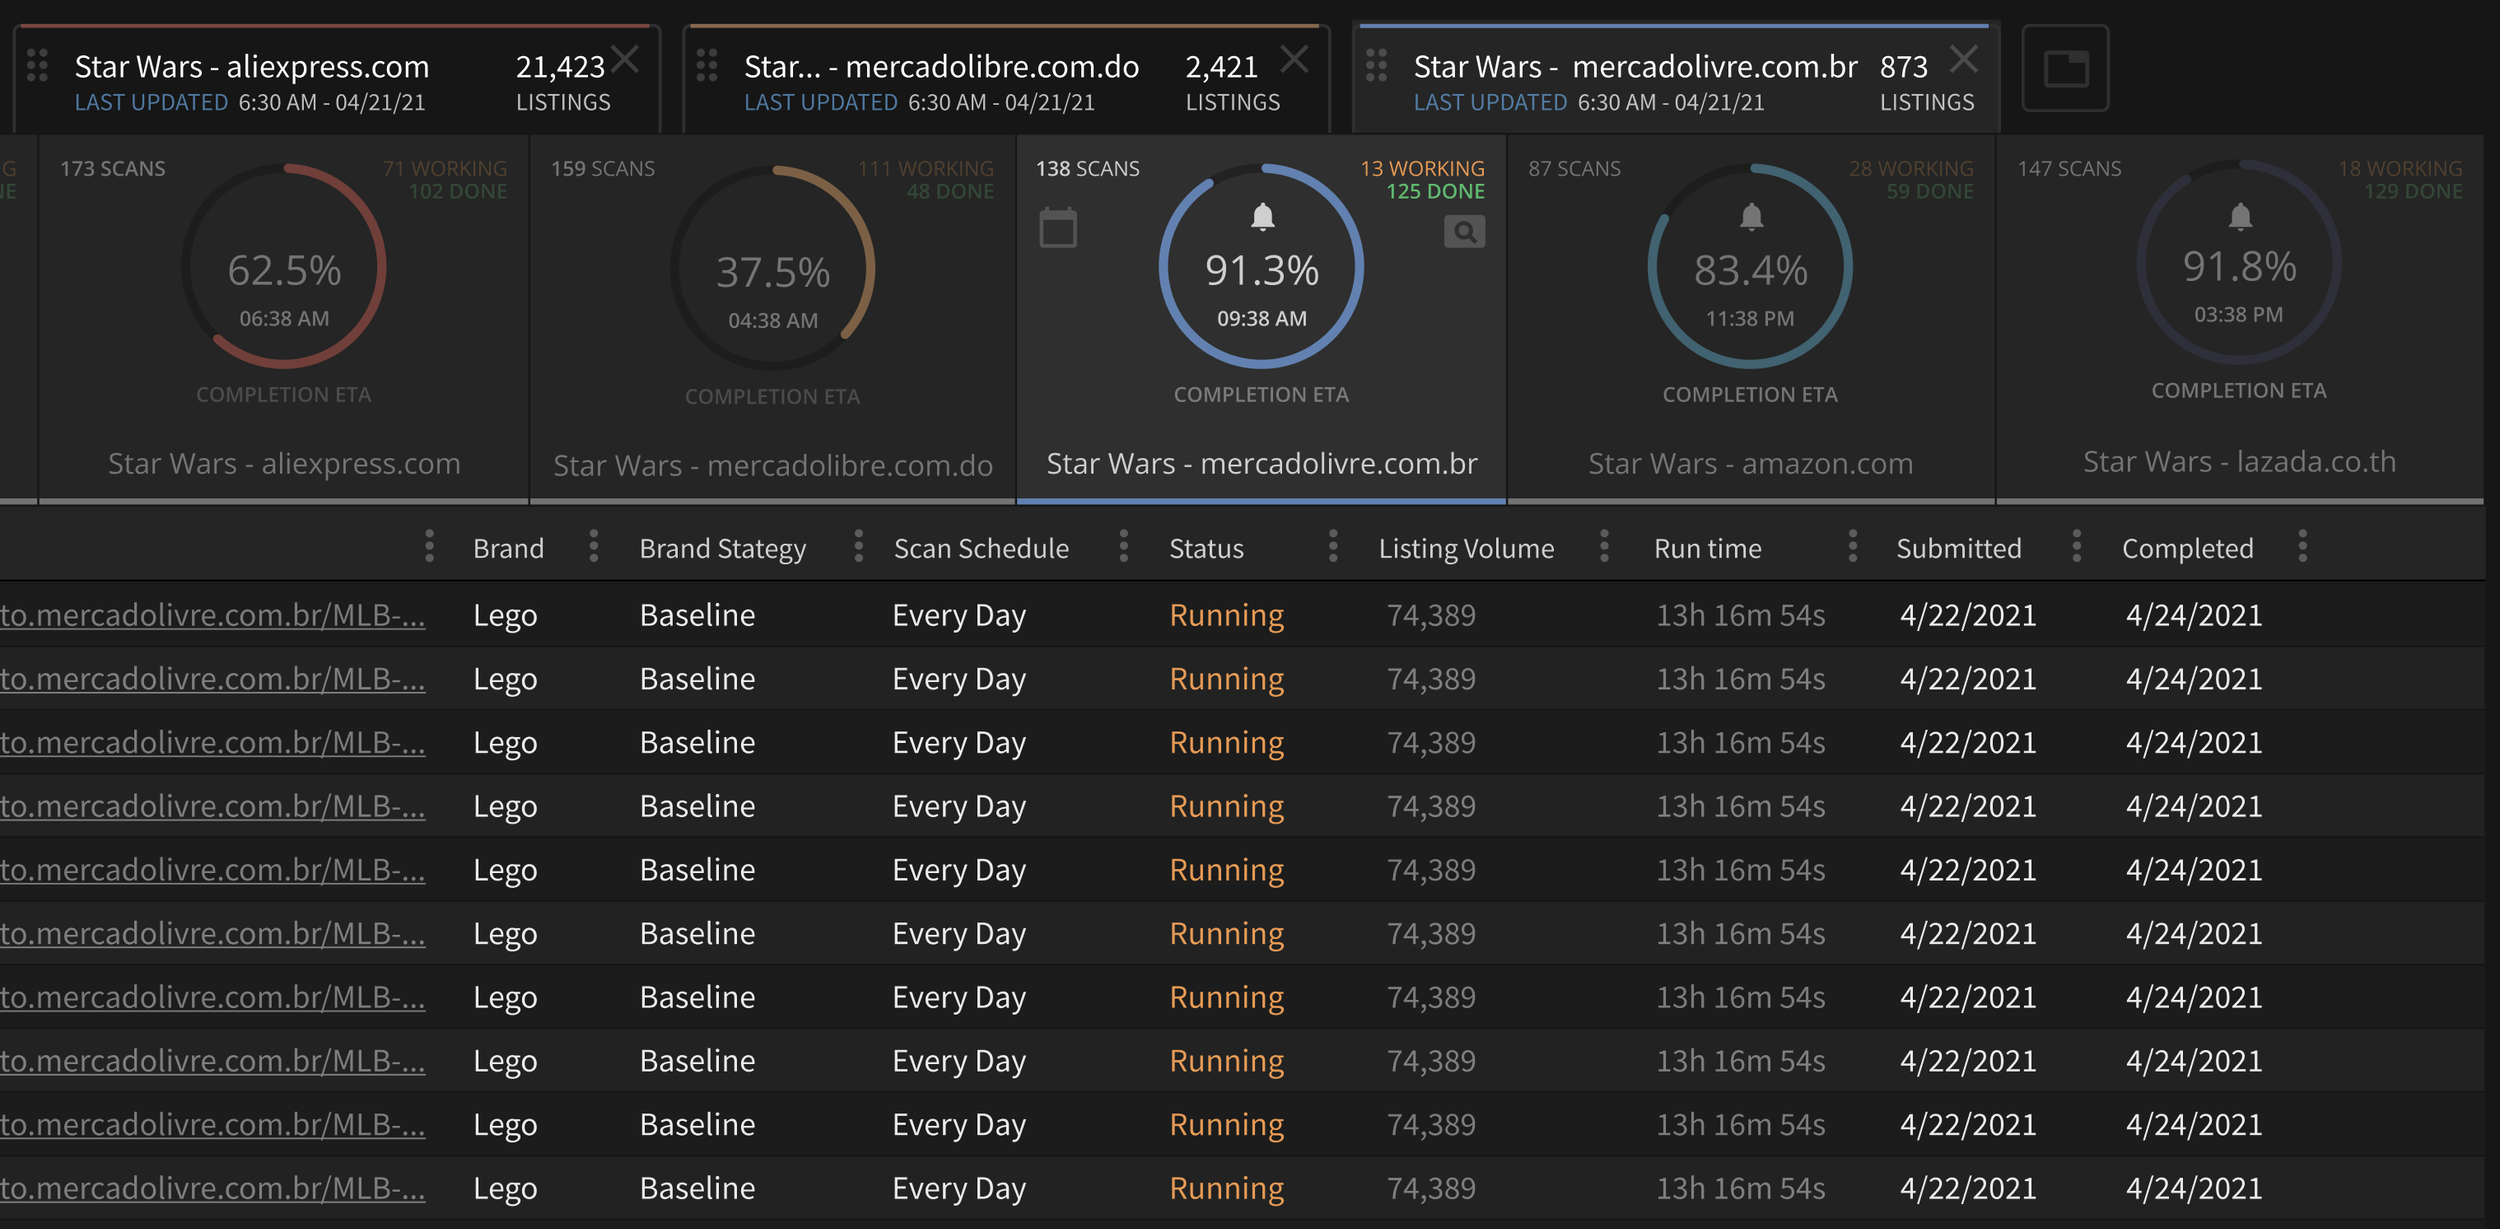This screenshot has height=1229, width=2500.
Task: Open Status column options dots
Action: point(1333,547)
